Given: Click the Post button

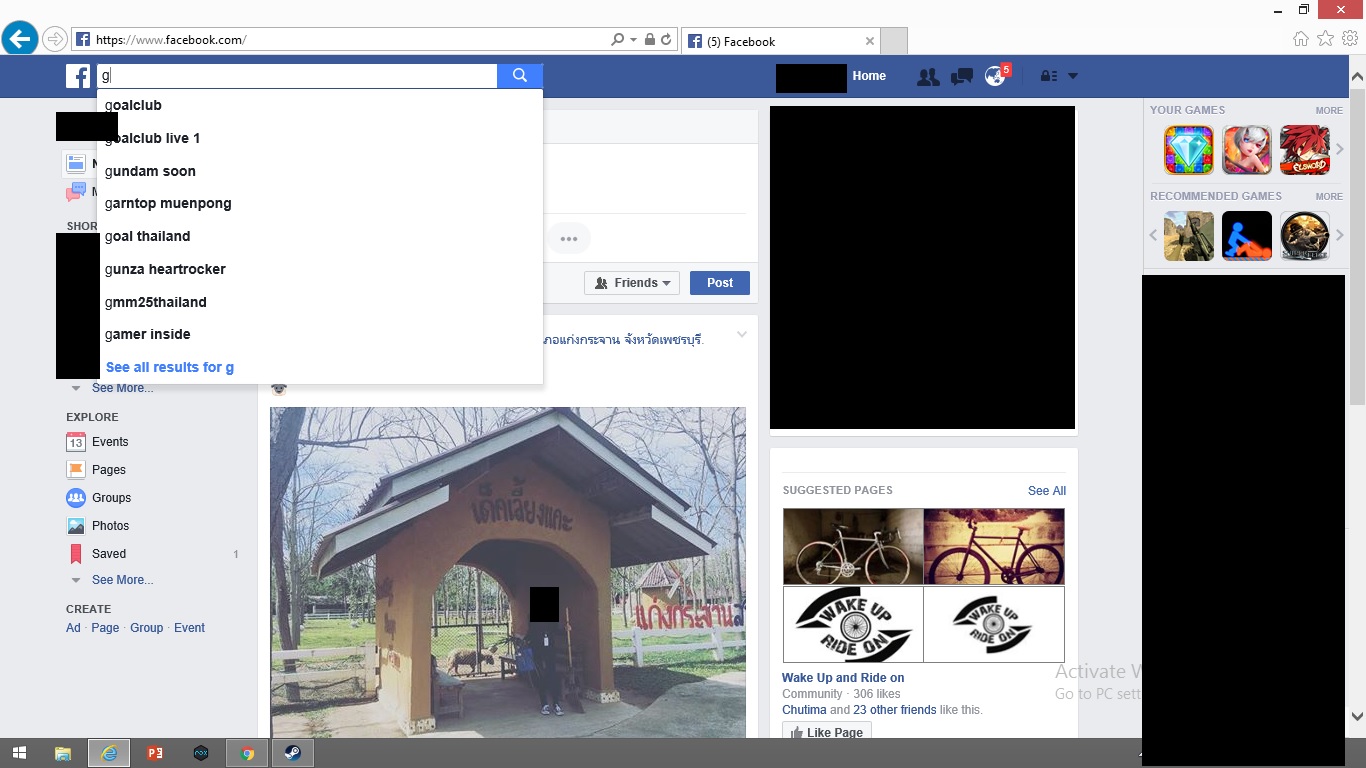Looking at the screenshot, I should click(x=720, y=283).
